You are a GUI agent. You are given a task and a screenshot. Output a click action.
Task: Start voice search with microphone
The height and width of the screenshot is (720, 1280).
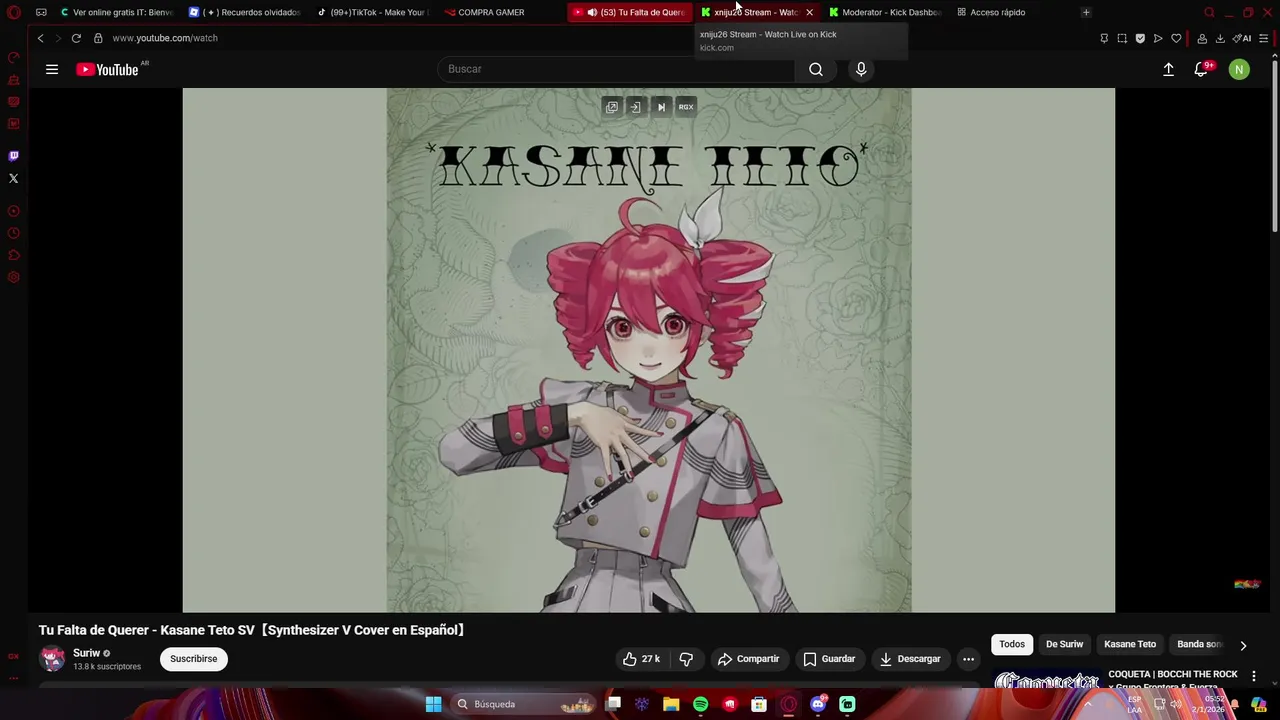coord(861,69)
